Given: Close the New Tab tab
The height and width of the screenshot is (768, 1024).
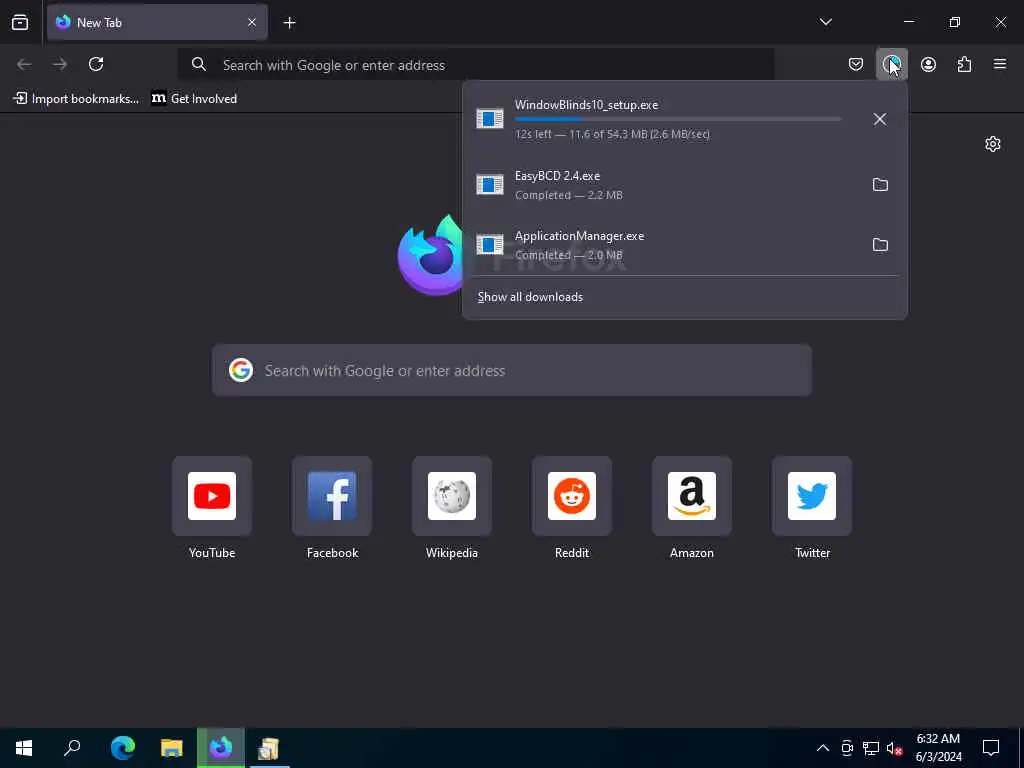Looking at the screenshot, I should point(252,22).
